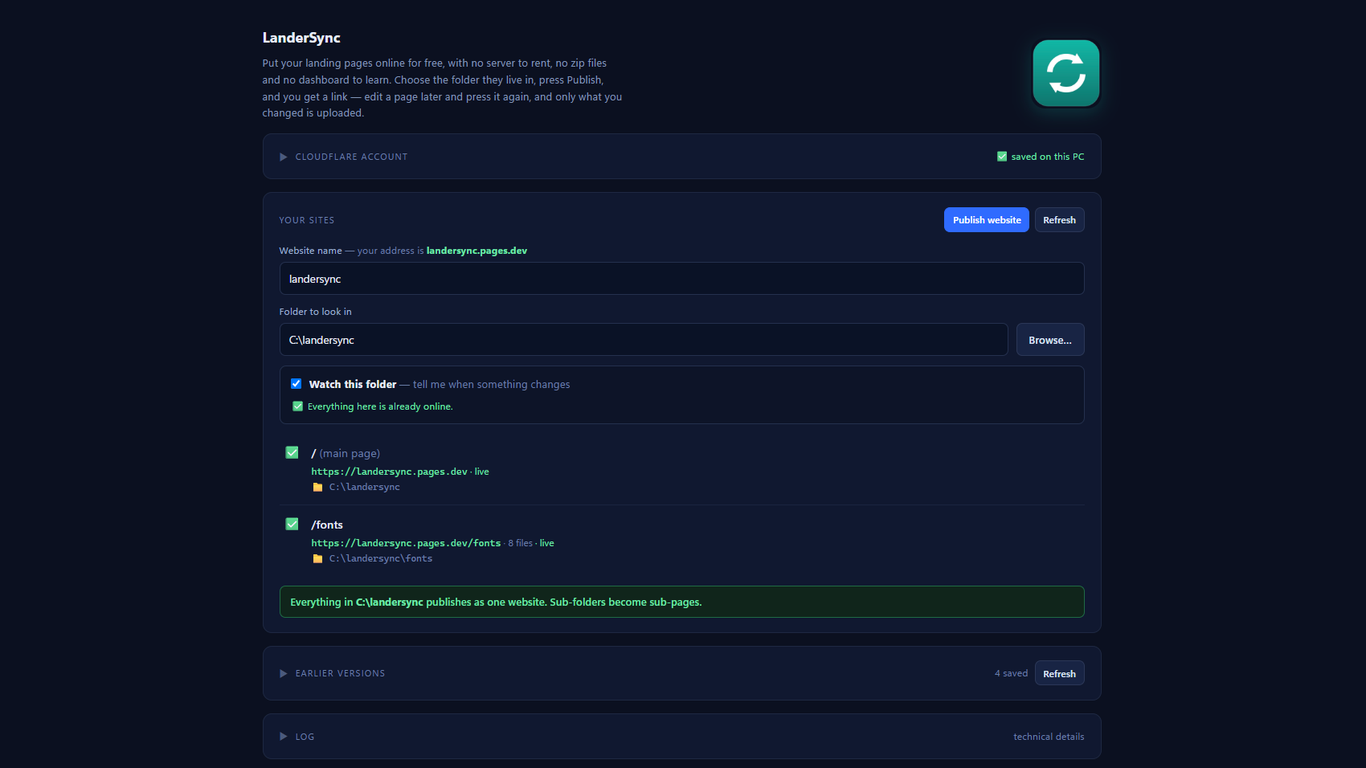This screenshot has height=768, width=1366.
Task: Click the Website name input field
Action: tap(682, 279)
